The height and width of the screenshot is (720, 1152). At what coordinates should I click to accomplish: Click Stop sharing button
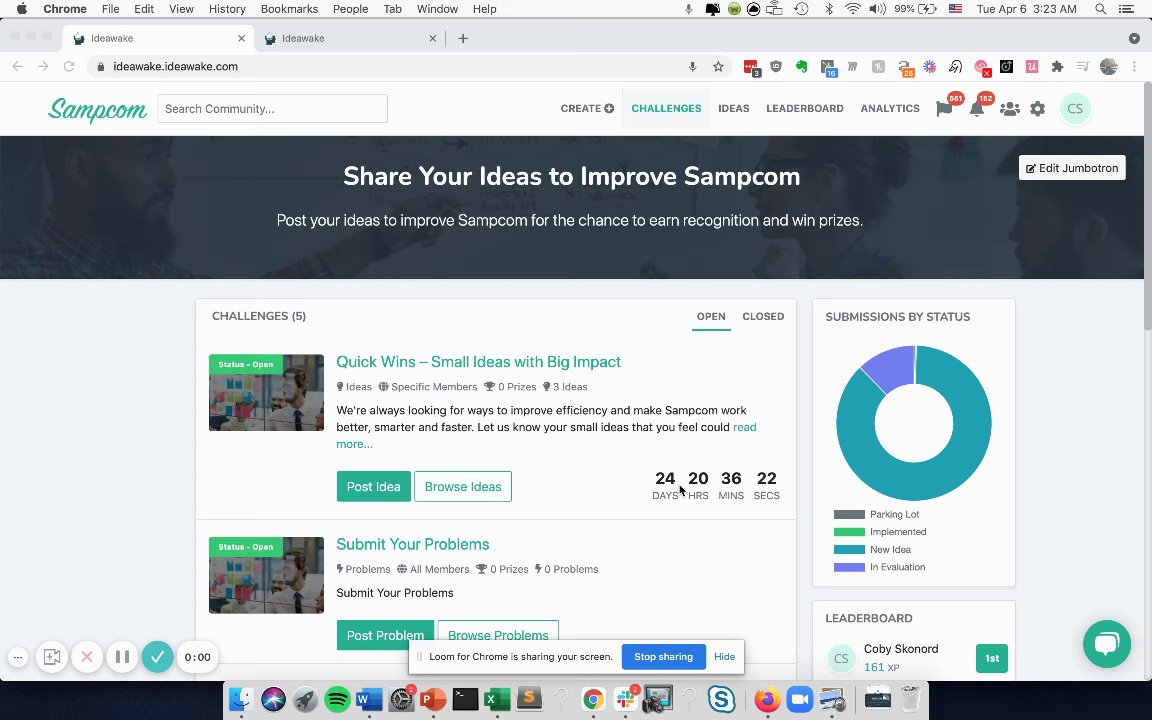coord(663,657)
